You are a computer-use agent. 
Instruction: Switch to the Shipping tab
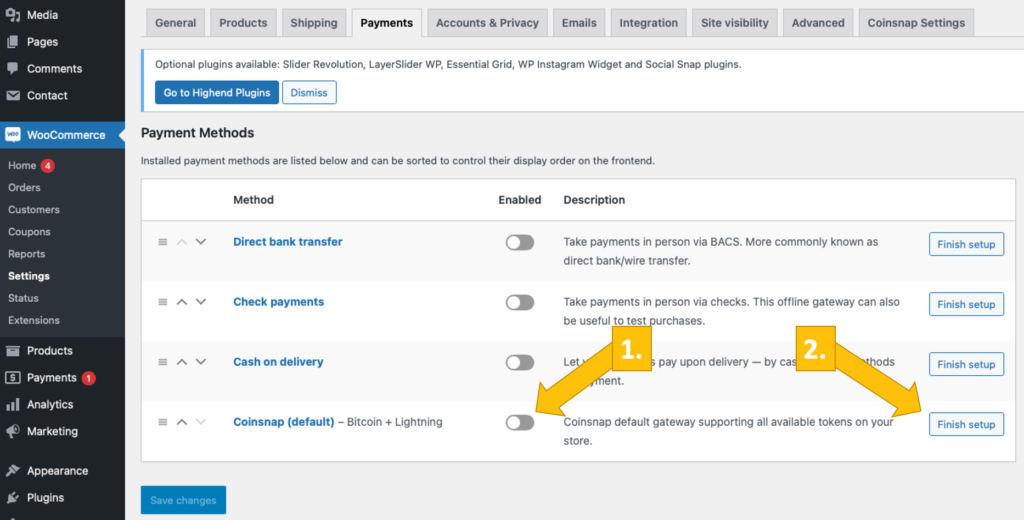click(314, 23)
